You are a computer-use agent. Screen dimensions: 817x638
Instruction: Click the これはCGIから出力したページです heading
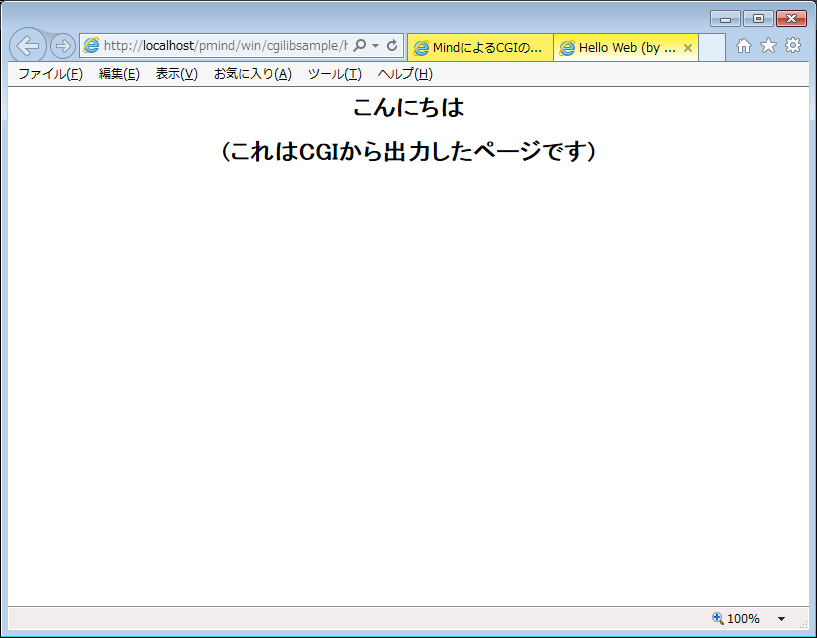coord(408,152)
